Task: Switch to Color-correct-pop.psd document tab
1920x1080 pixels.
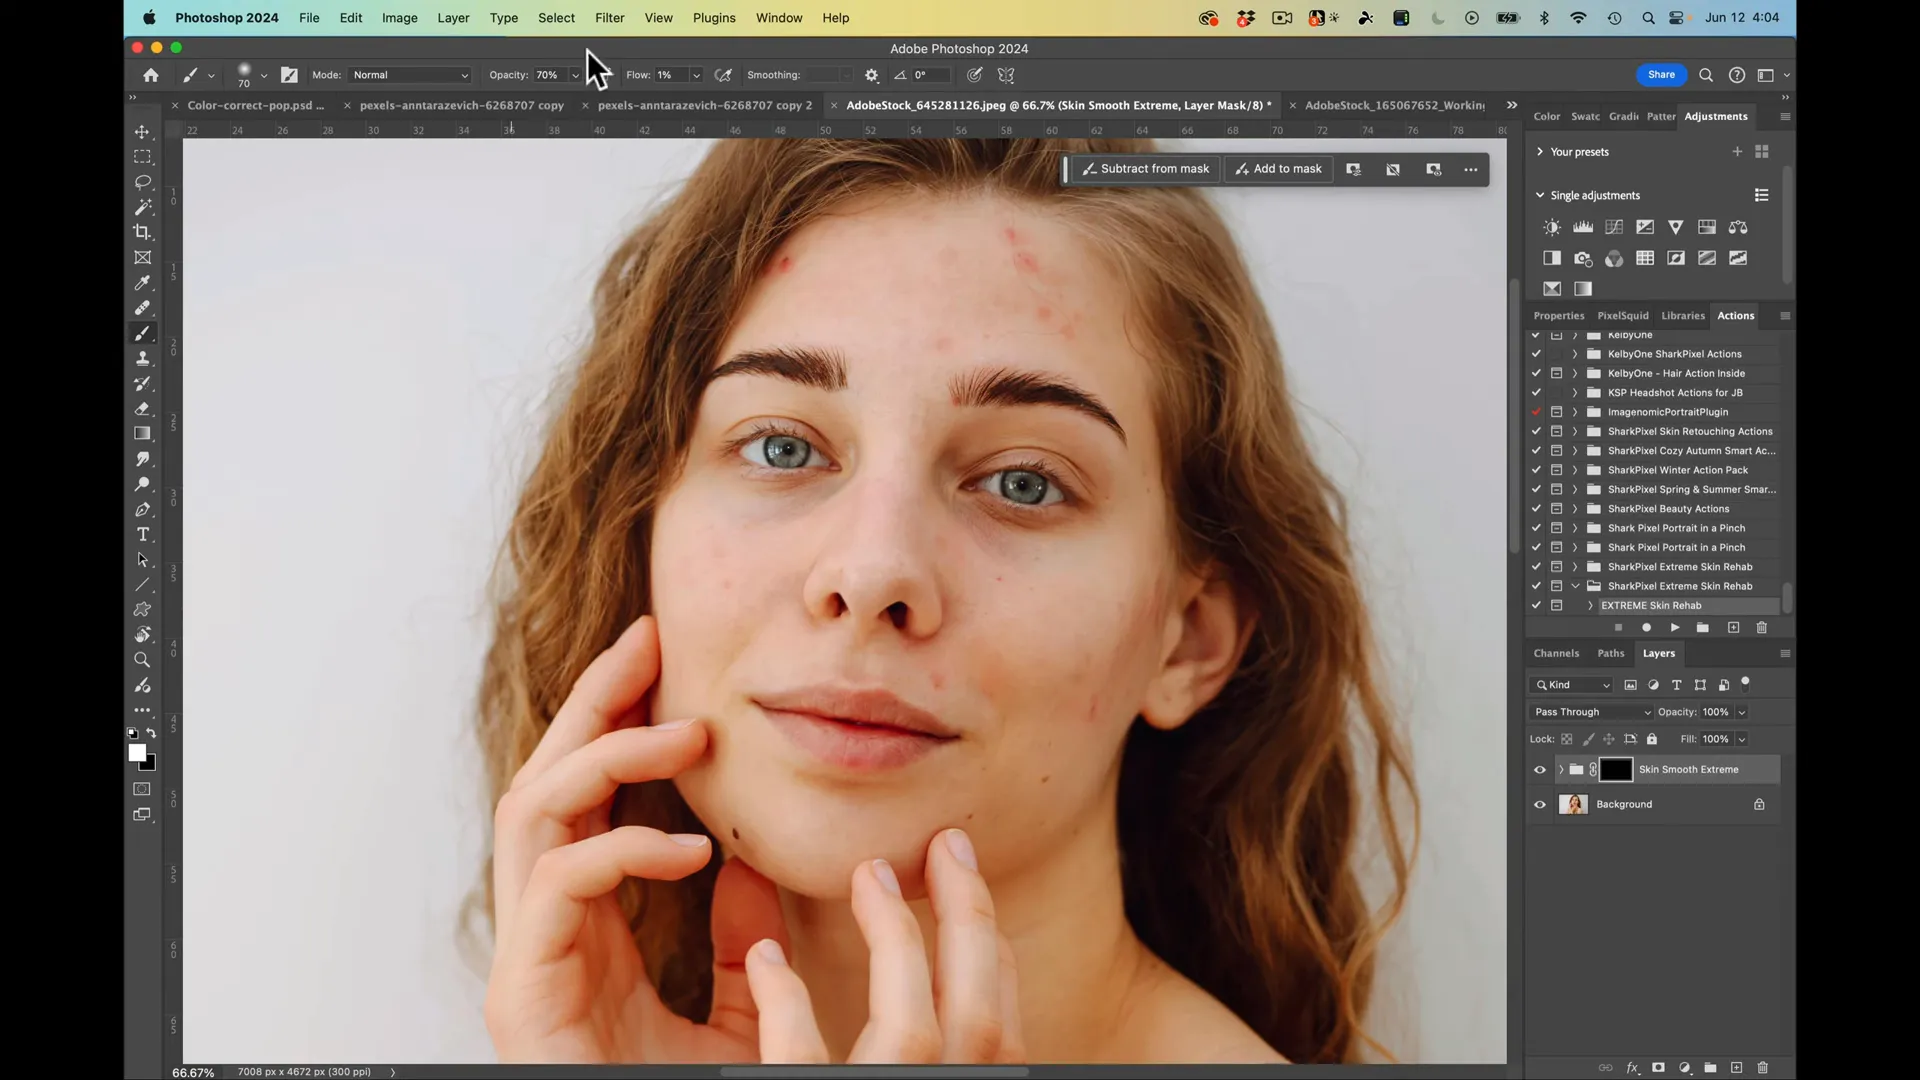Action: pyautogui.click(x=256, y=105)
